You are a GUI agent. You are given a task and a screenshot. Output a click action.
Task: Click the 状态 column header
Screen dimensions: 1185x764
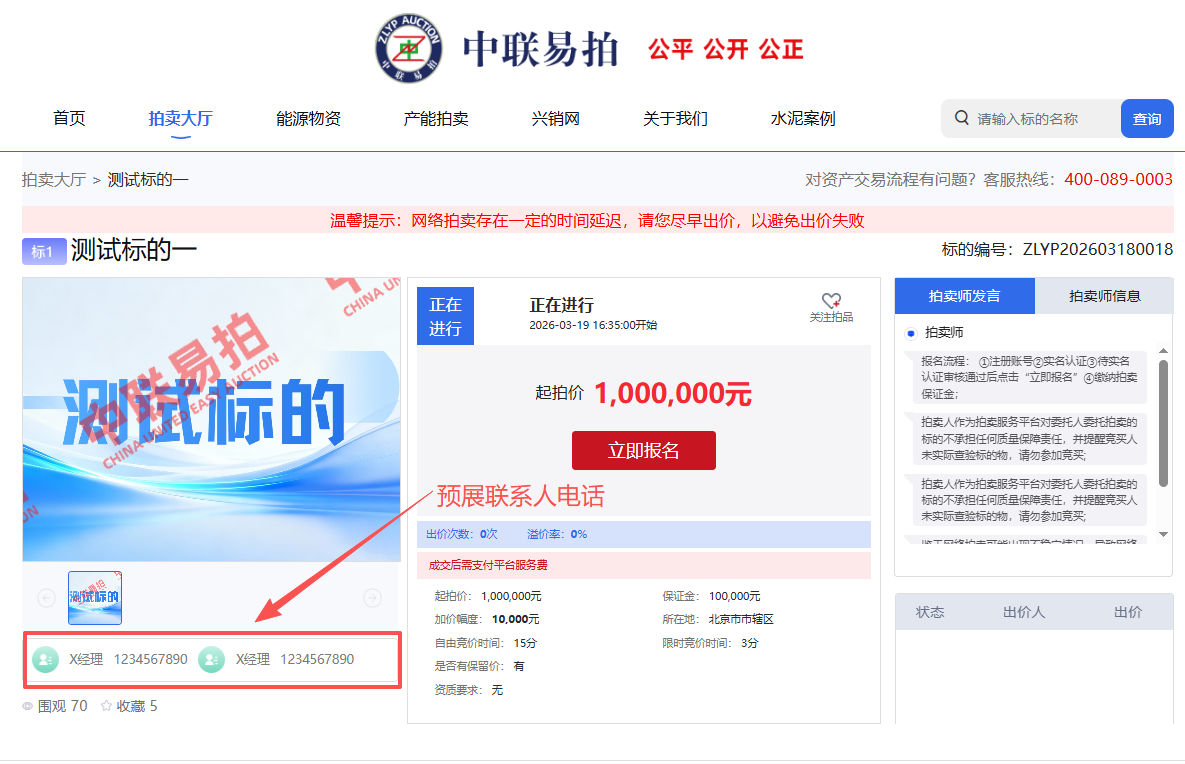point(930,612)
